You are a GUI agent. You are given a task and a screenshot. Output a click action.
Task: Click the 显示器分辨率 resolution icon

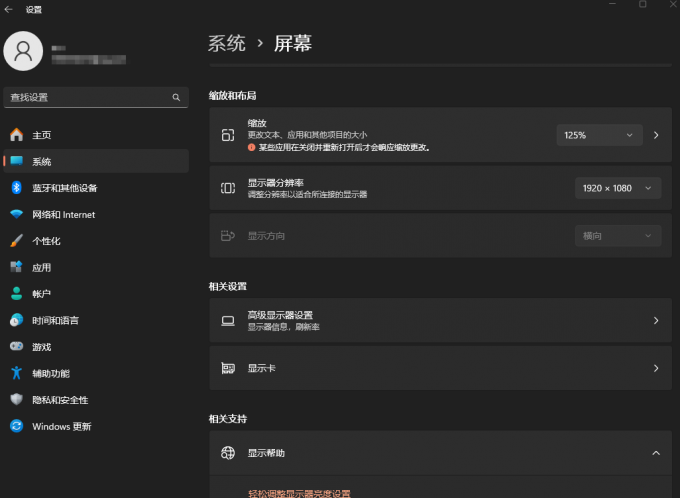pos(228,188)
